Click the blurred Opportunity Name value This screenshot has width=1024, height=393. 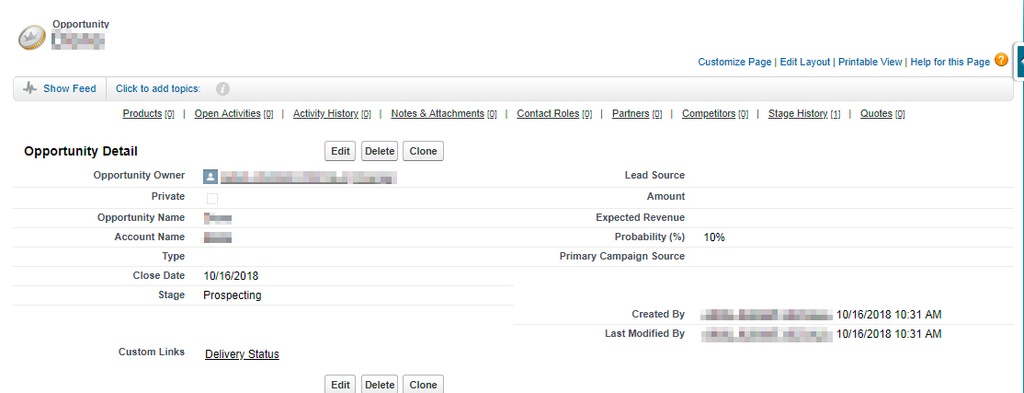[x=218, y=218]
